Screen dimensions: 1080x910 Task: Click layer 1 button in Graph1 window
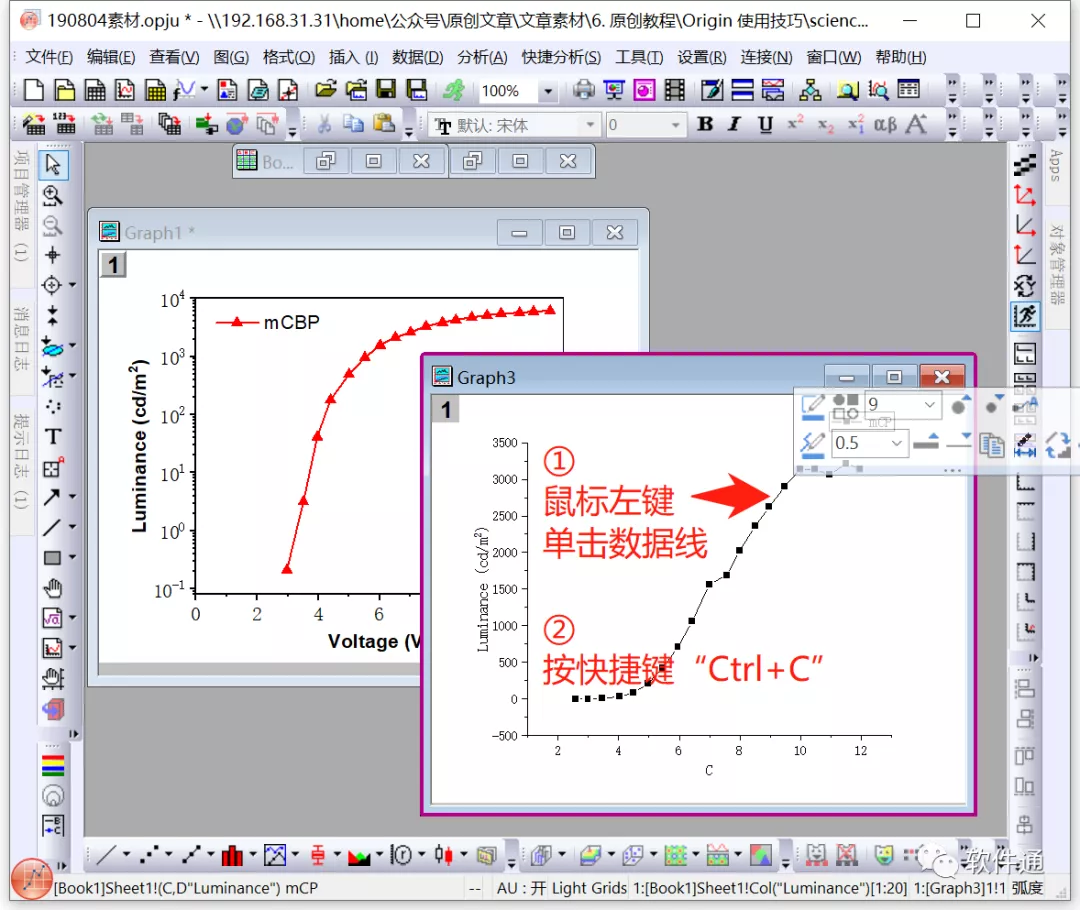114,265
